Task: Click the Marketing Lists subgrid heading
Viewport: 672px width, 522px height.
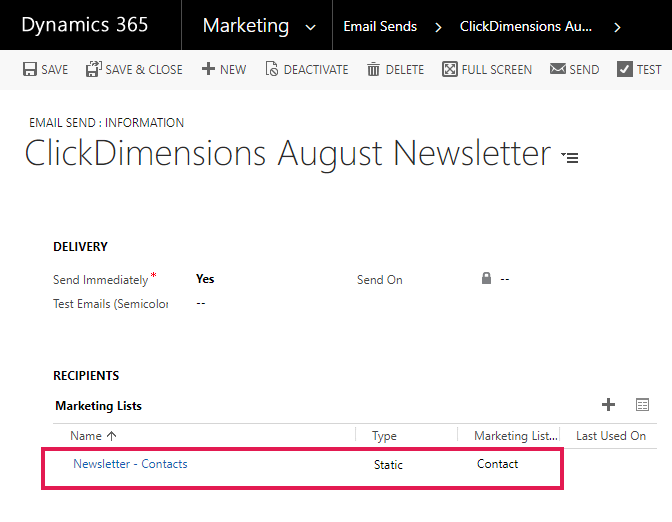Action: 99,405
